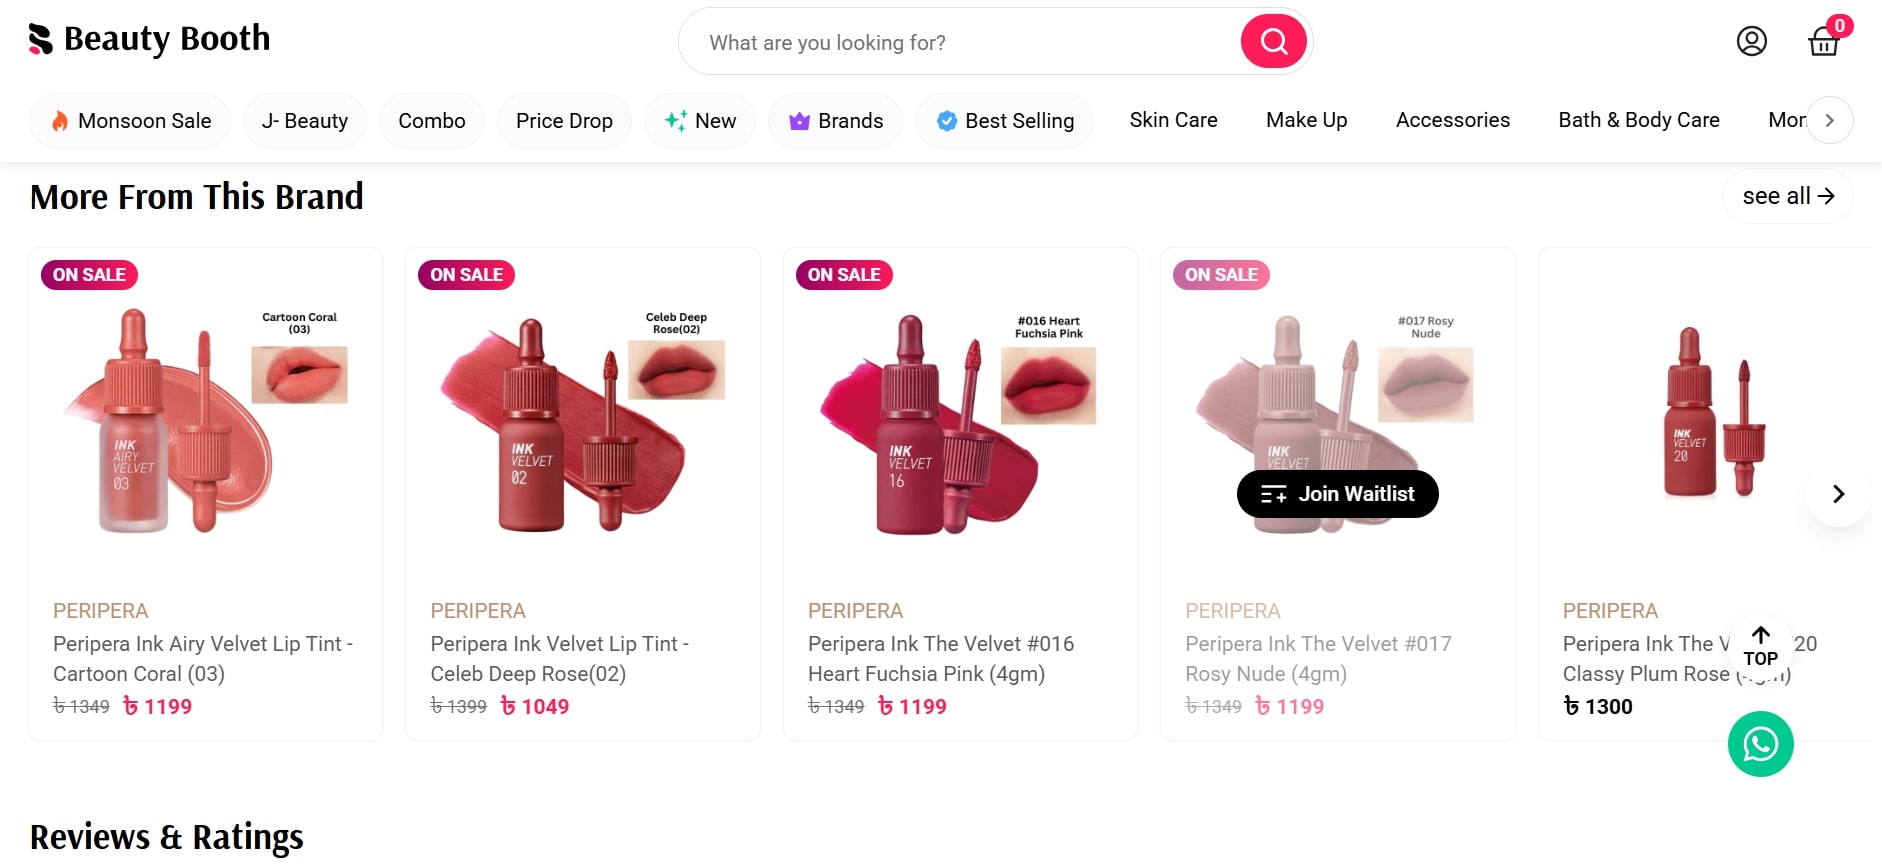Type in the product search field
Image resolution: width=1882 pixels, height=868 pixels.
960,43
